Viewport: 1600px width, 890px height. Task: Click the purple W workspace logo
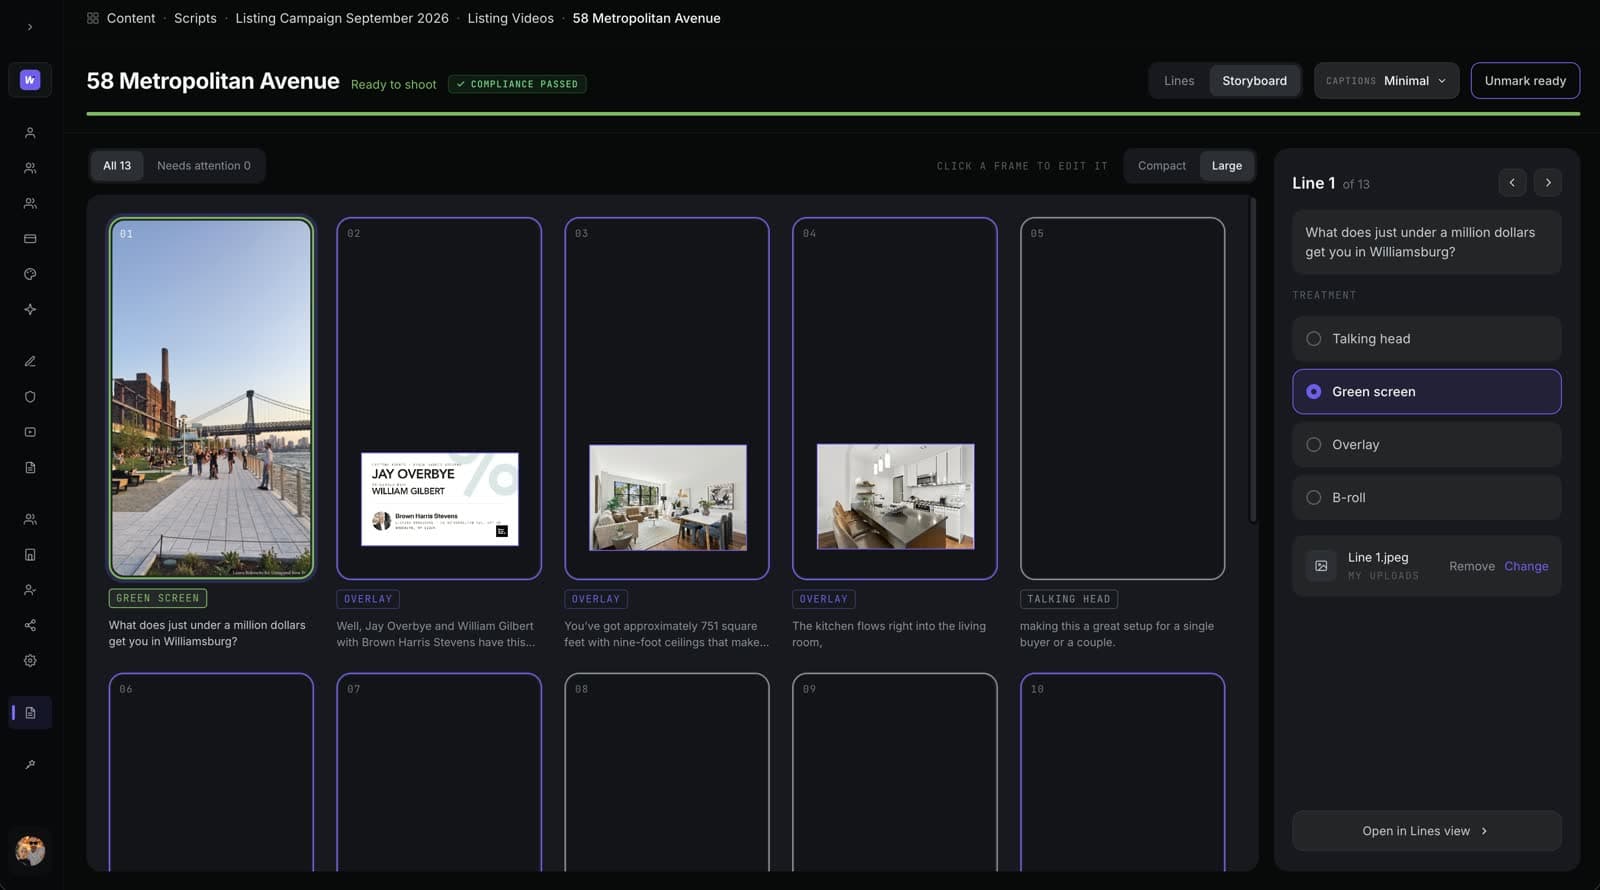30,80
